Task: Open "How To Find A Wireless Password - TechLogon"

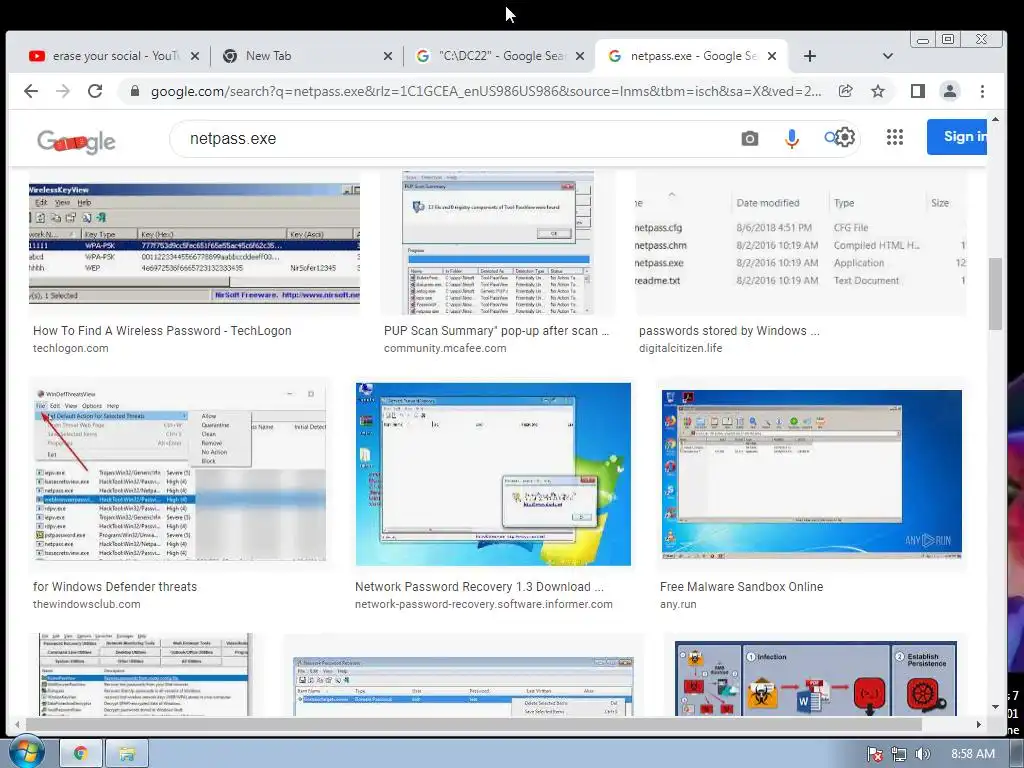Action: click(x=162, y=330)
